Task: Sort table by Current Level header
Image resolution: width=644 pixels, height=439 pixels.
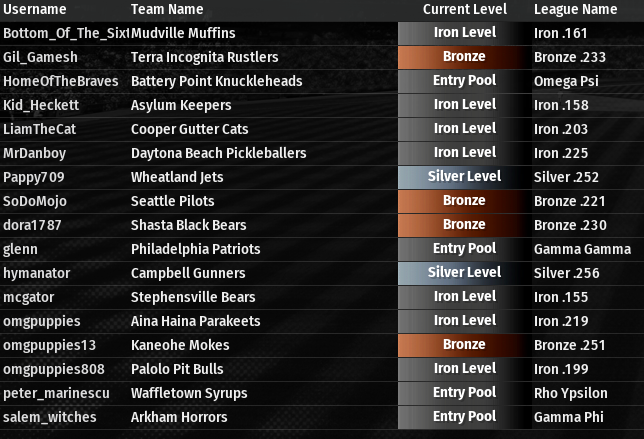Action: 464,9
